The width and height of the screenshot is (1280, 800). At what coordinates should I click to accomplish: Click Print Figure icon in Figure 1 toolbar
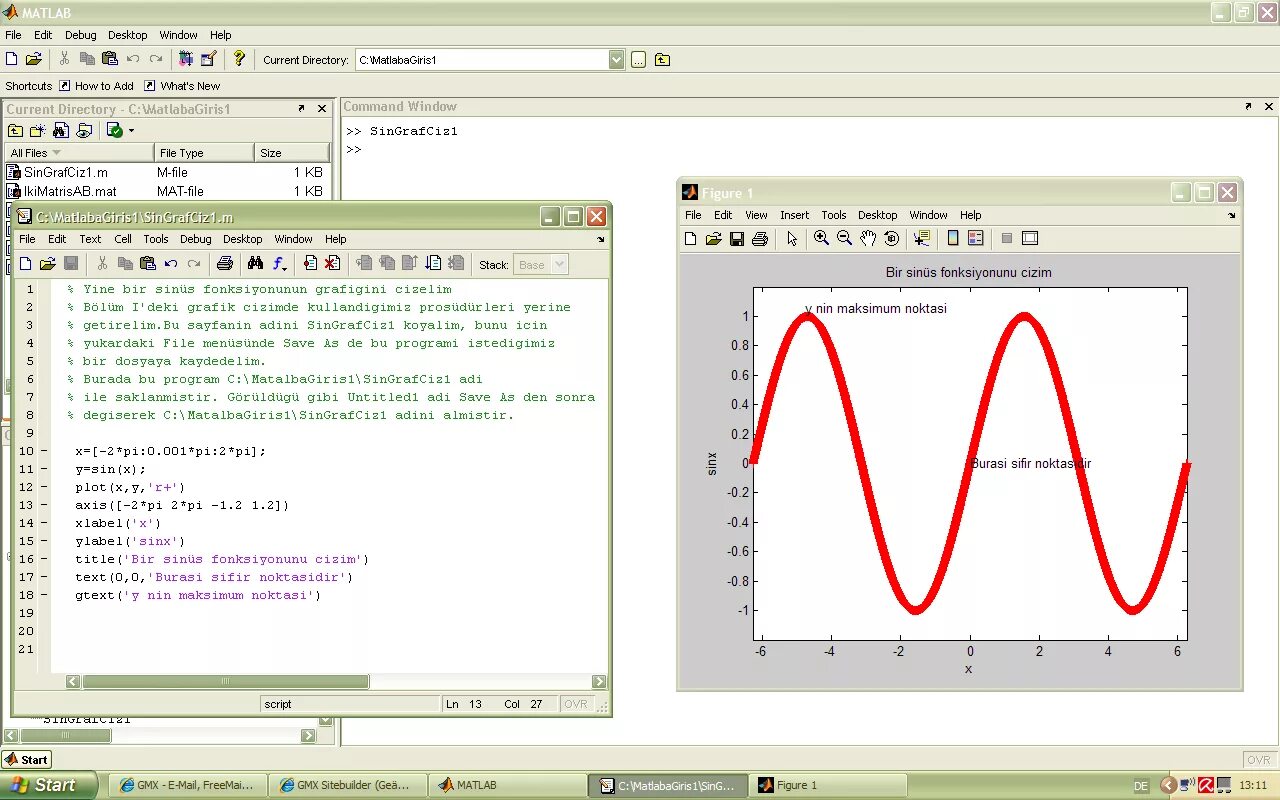click(760, 238)
